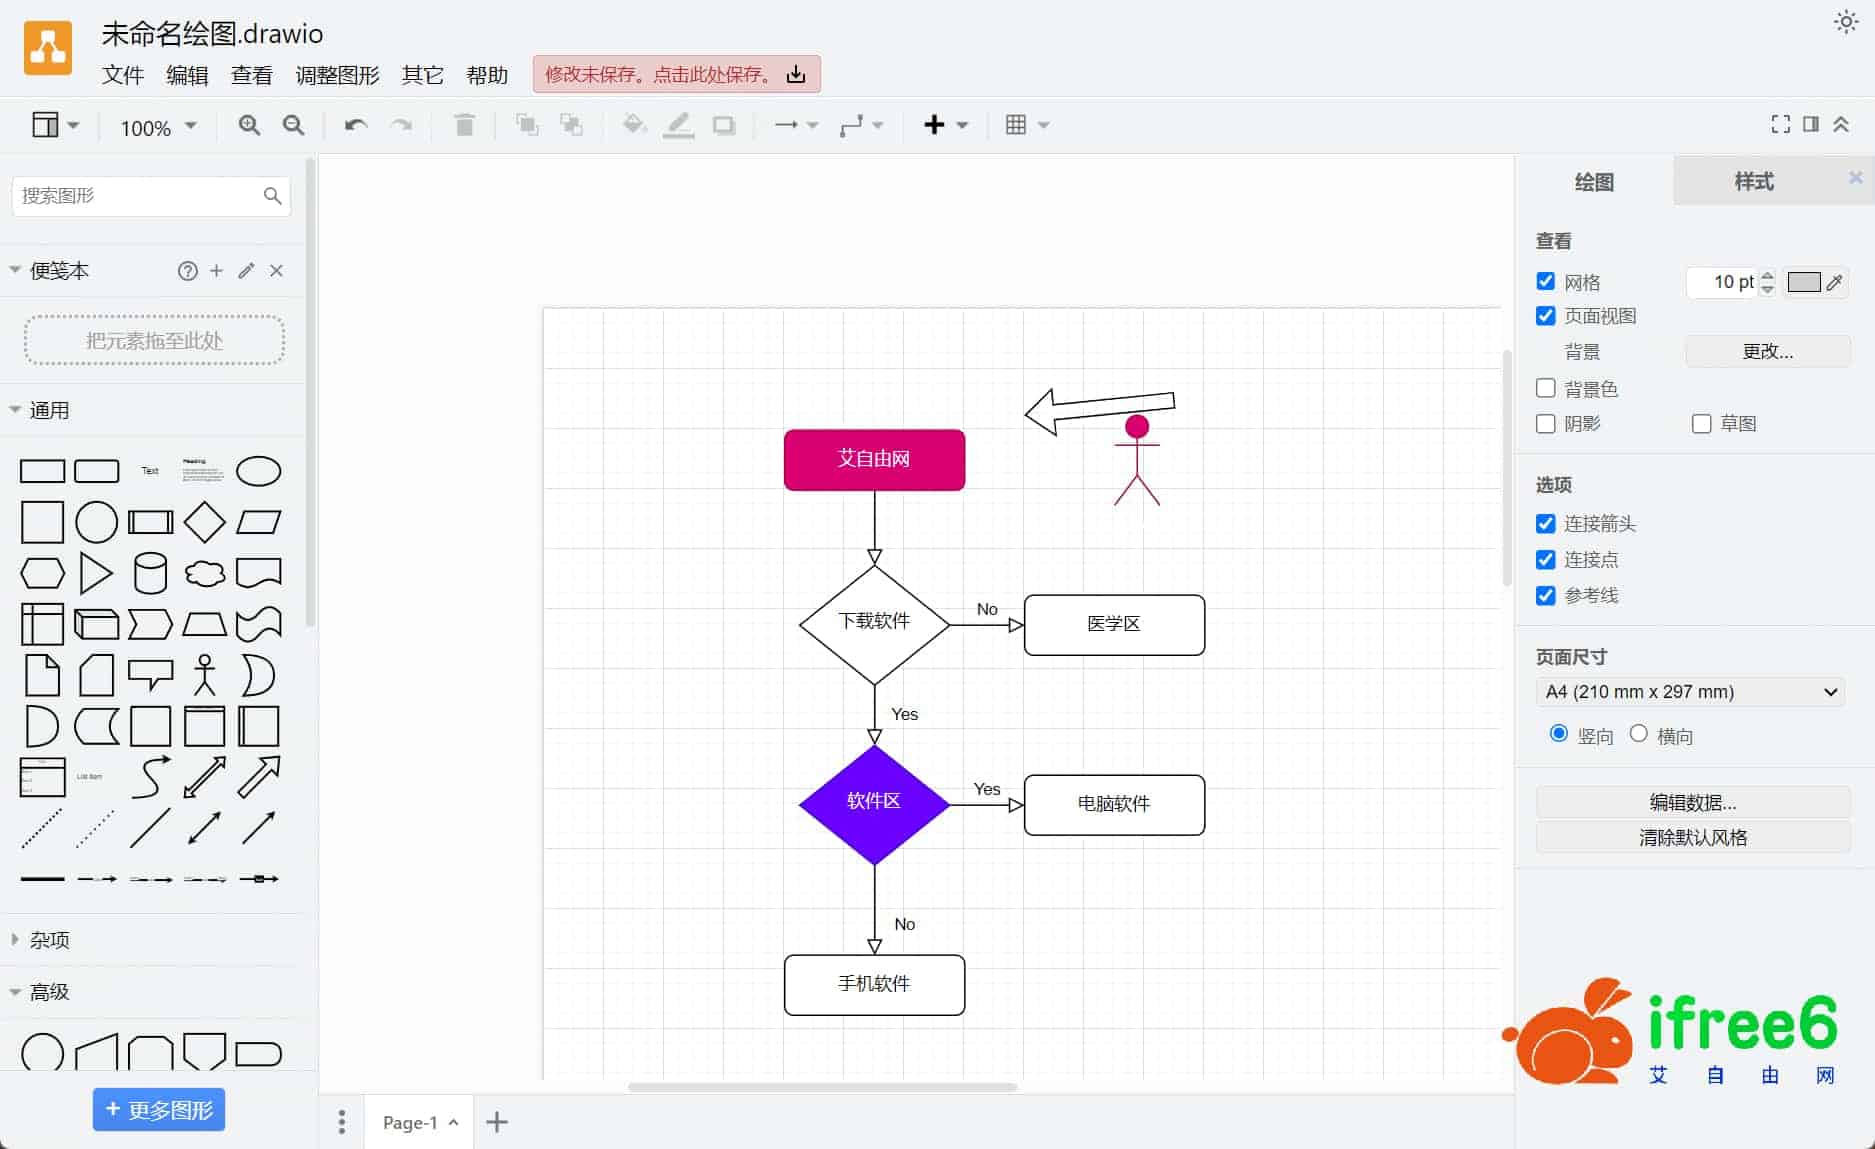Open the 调整图形 menu
This screenshot has width=1875, height=1149.
(337, 75)
